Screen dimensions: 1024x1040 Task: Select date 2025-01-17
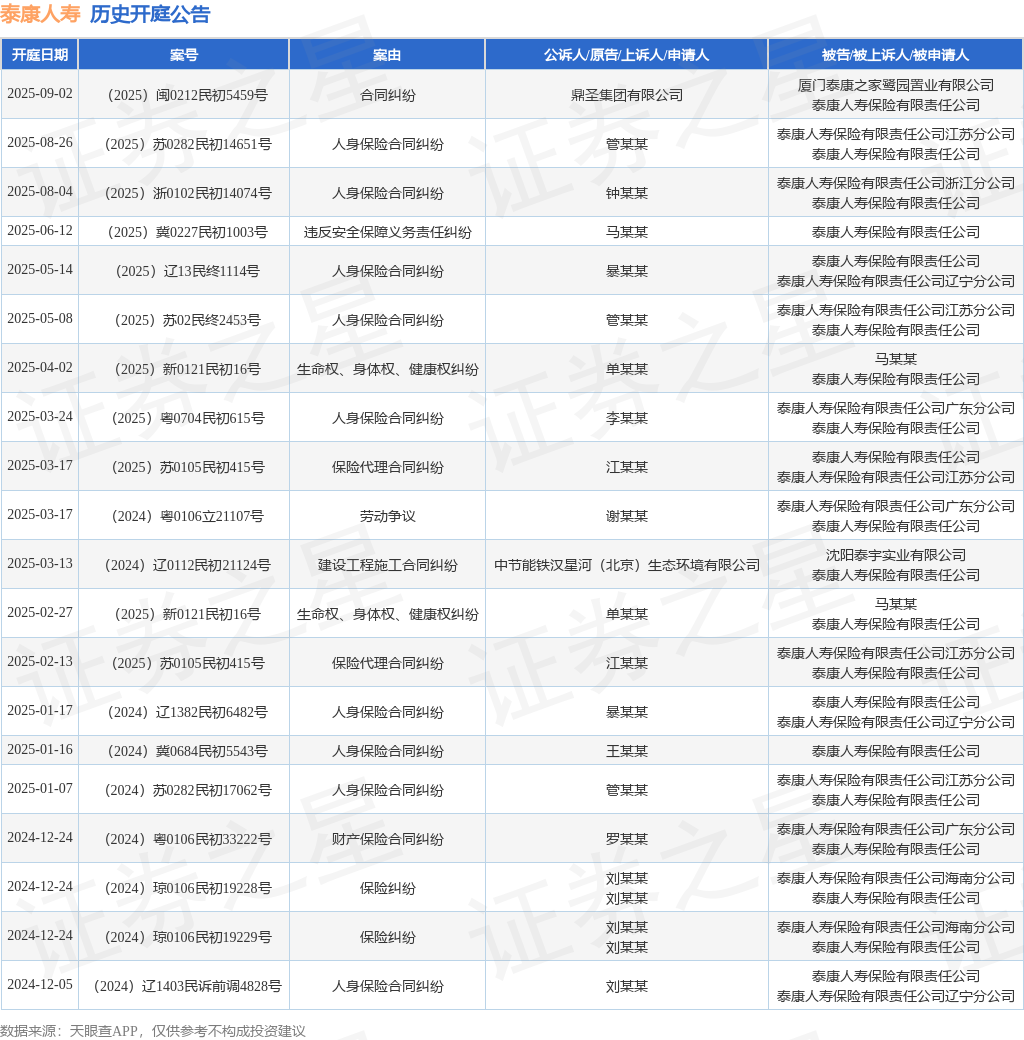40,711
